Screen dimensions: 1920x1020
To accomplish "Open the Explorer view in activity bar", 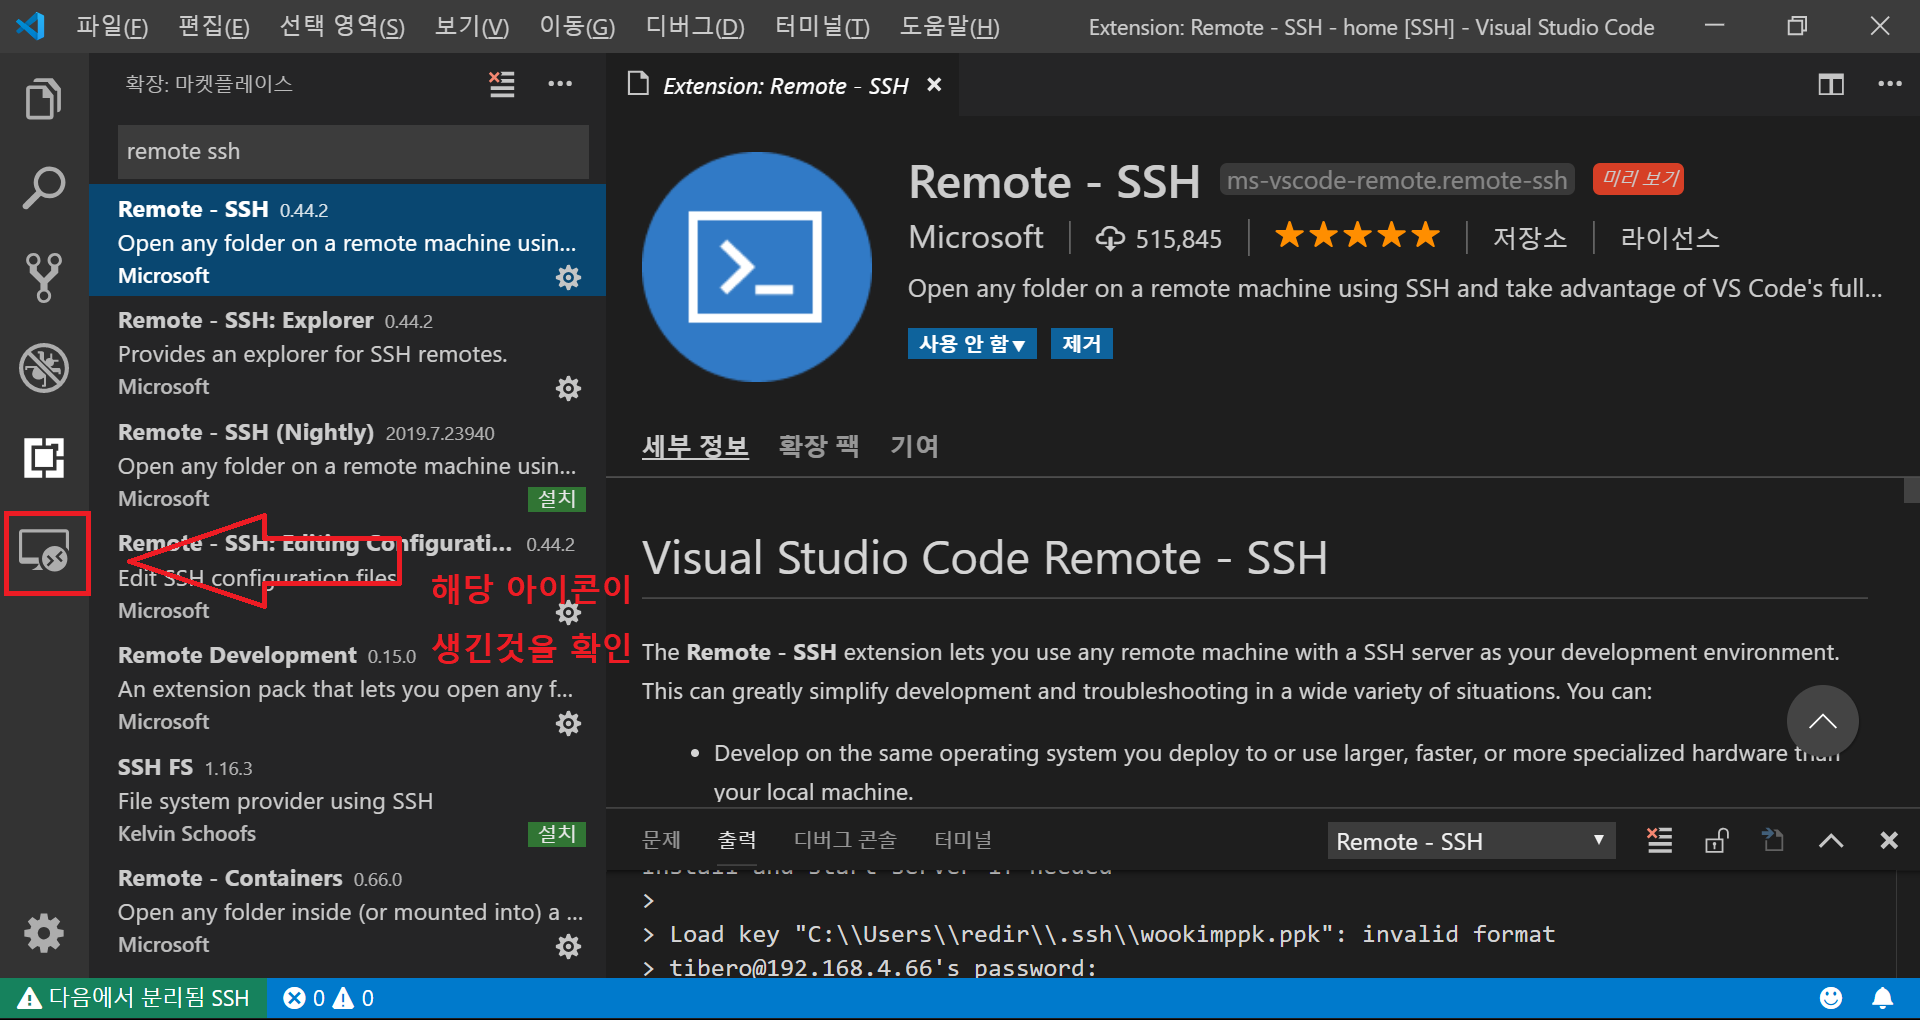I will [44, 99].
